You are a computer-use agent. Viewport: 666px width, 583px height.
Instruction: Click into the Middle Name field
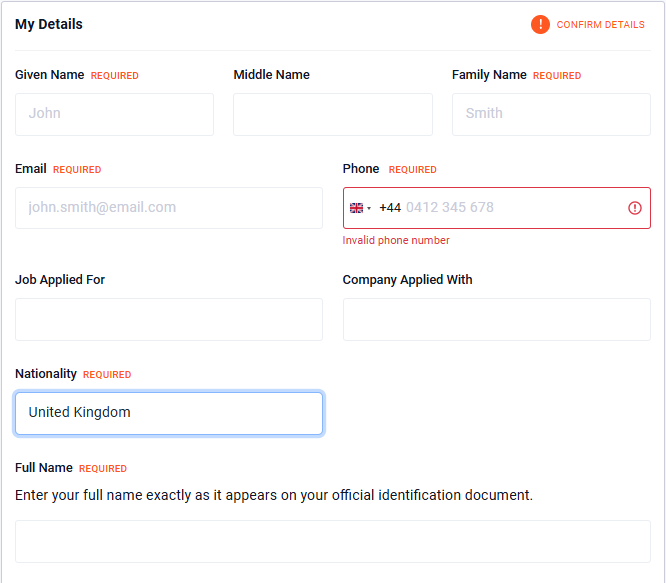point(332,114)
